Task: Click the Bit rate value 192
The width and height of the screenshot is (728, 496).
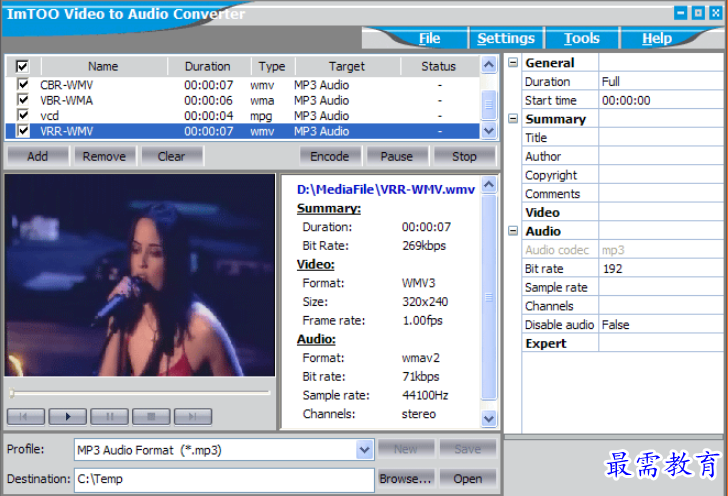Action: (x=661, y=268)
